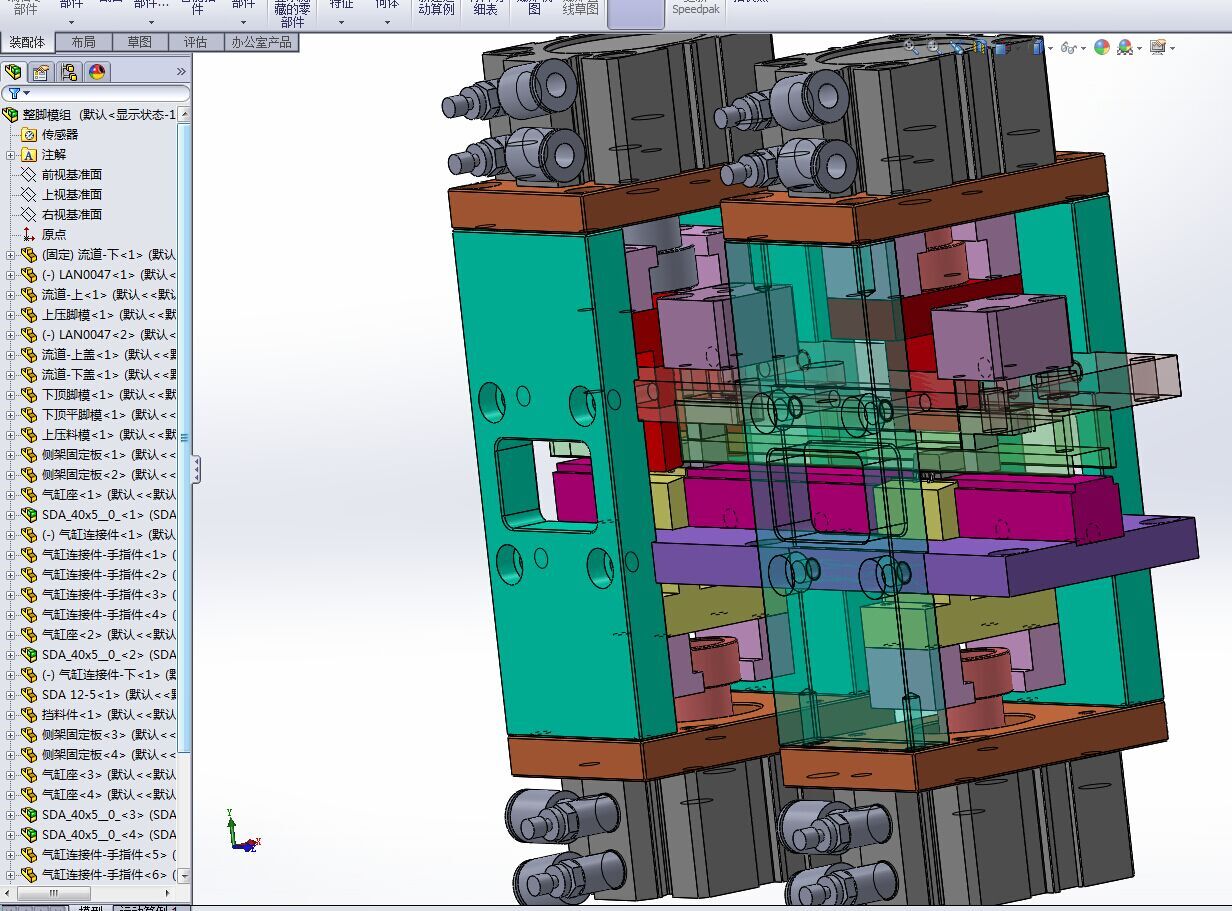Select the 前视基准面 plane in tree
The width and height of the screenshot is (1232, 911).
pyautogui.click(x=71, y=174)
